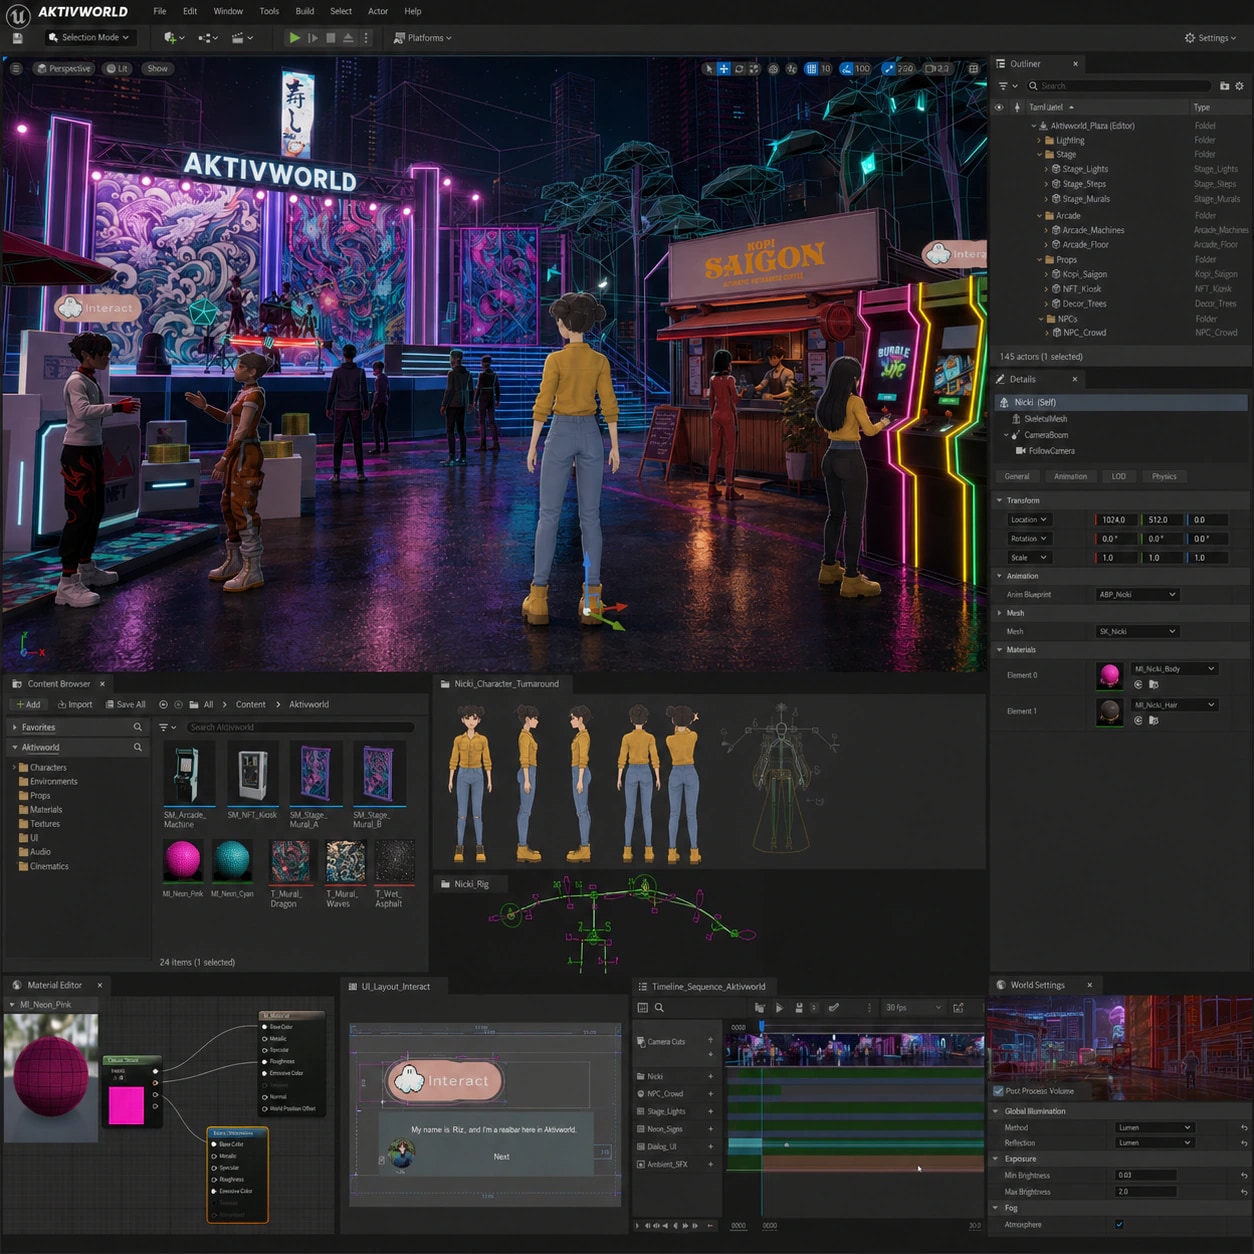Open the add-actor cube dropdown in toolbar
The width and height of the screenshot is (1254, 1254).
pyautogui.click(x=174, y=38)
